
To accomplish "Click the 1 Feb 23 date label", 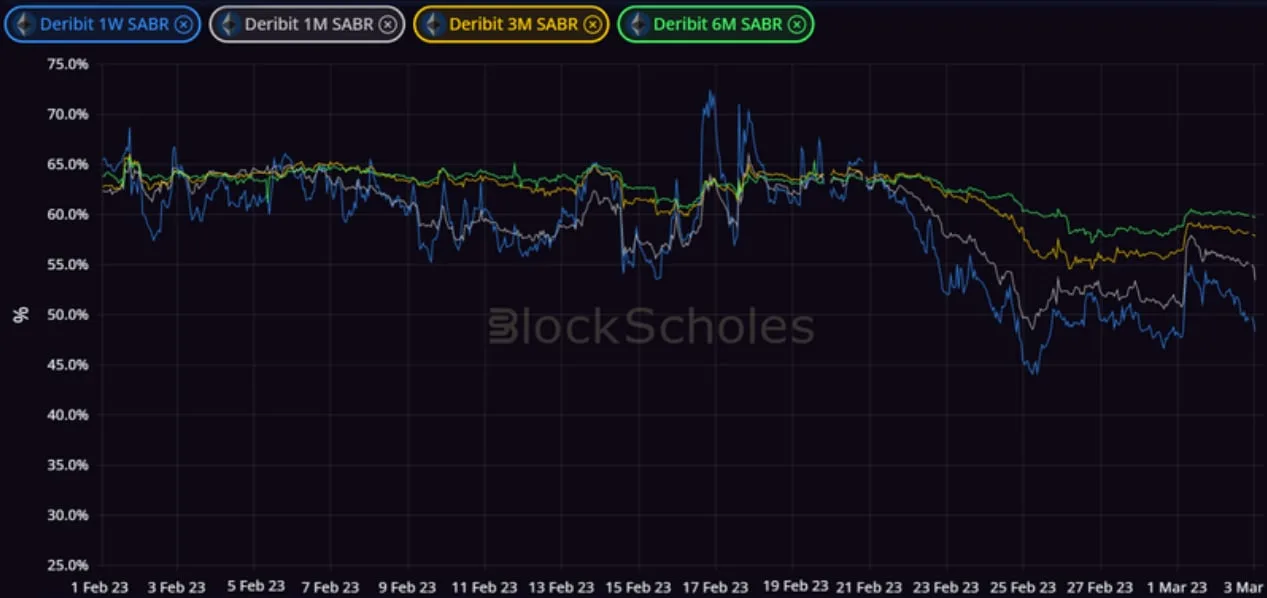I will pyautogui.click(x=101, y=586).
